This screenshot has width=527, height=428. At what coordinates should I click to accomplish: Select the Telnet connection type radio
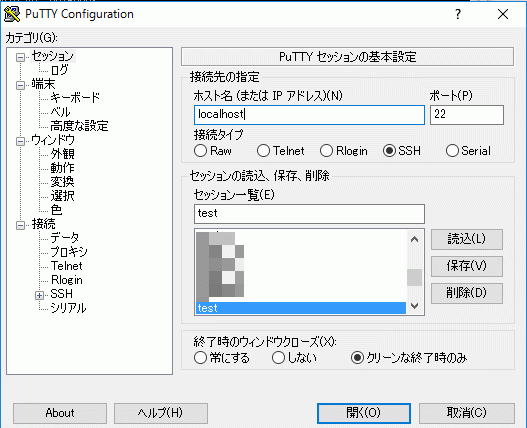click(x=263, y=151)
